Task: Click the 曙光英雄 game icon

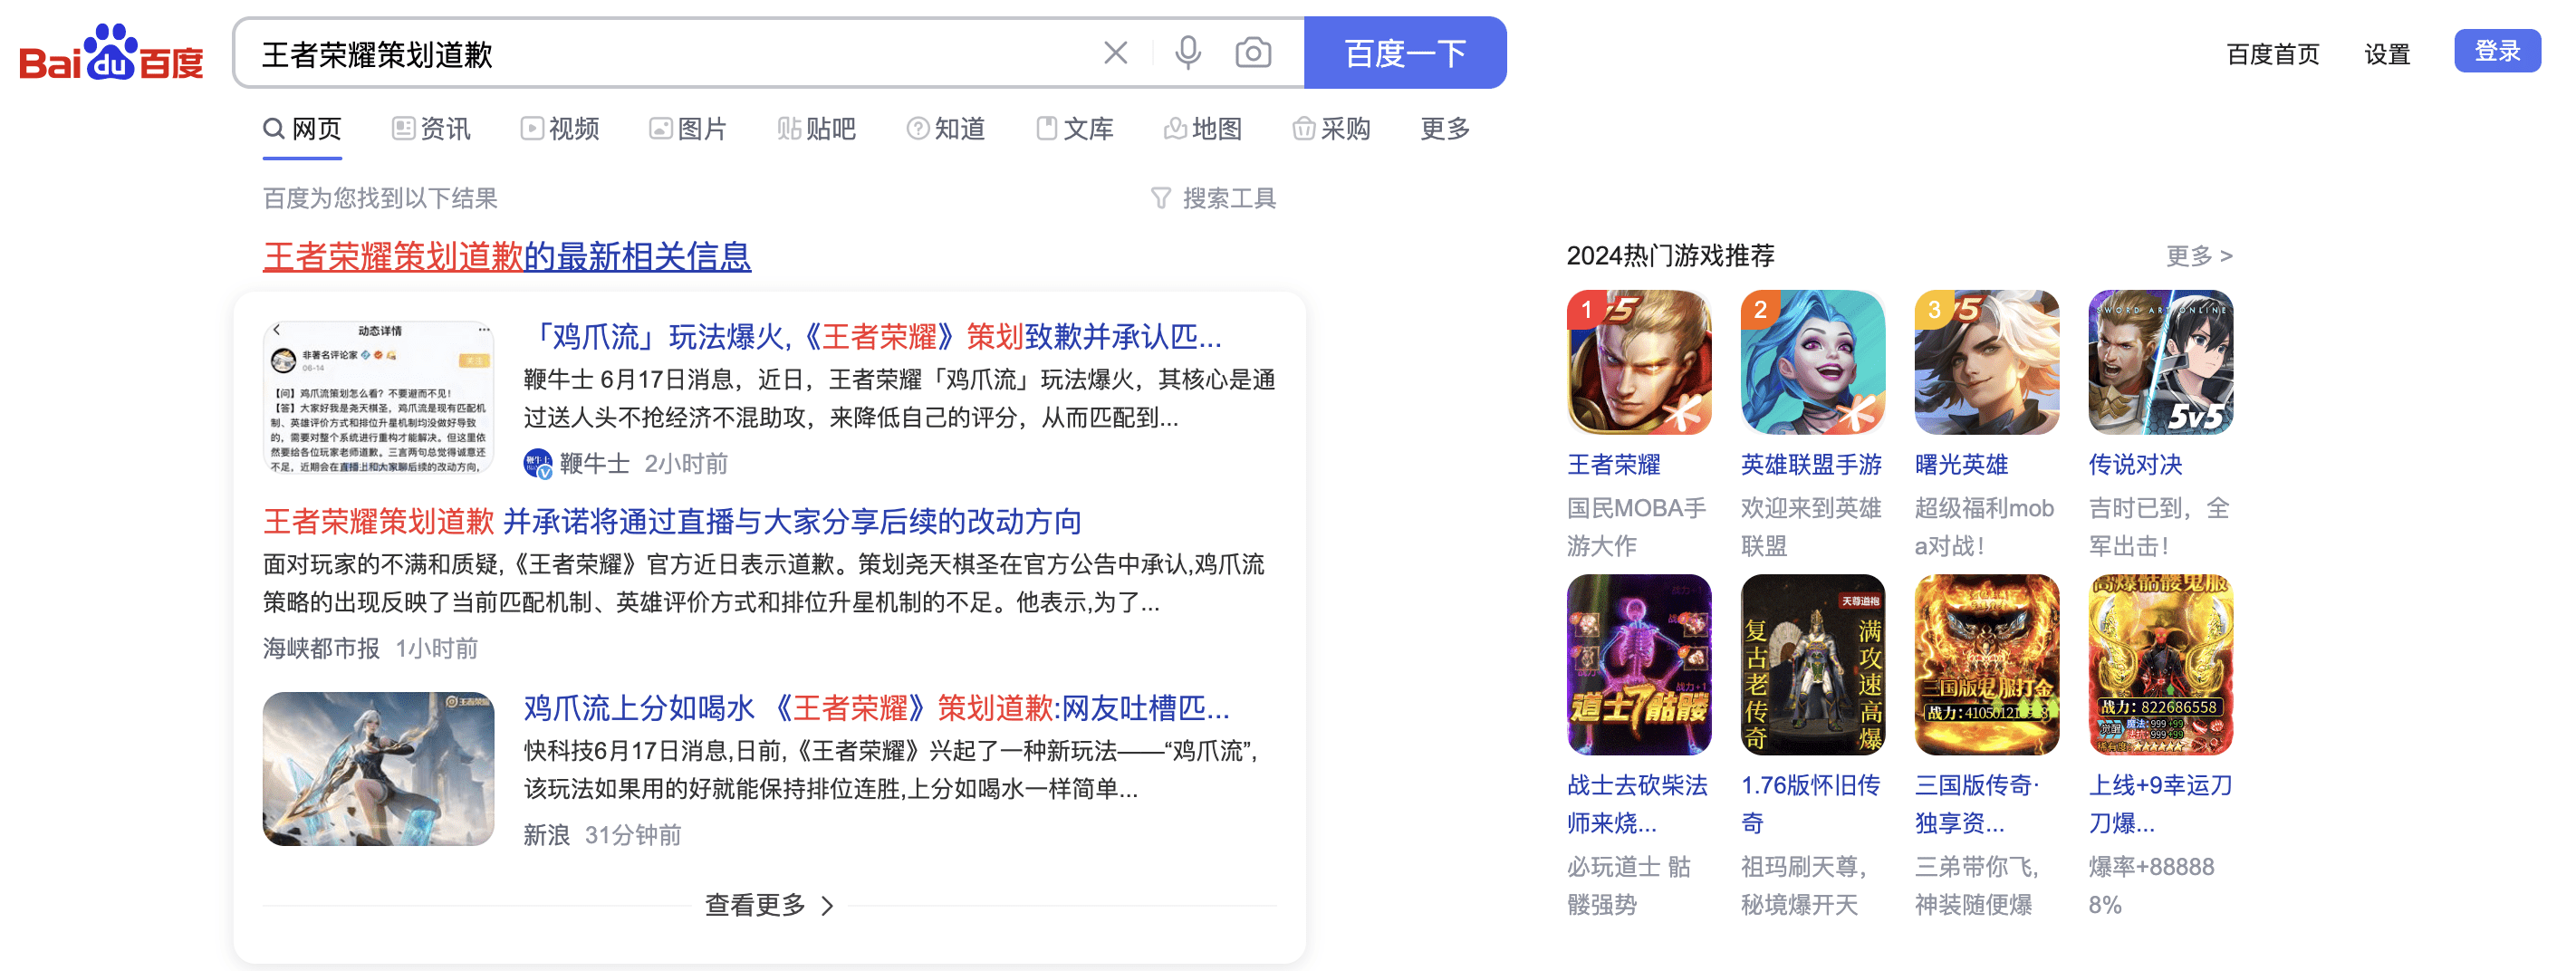Action: 1987,362
